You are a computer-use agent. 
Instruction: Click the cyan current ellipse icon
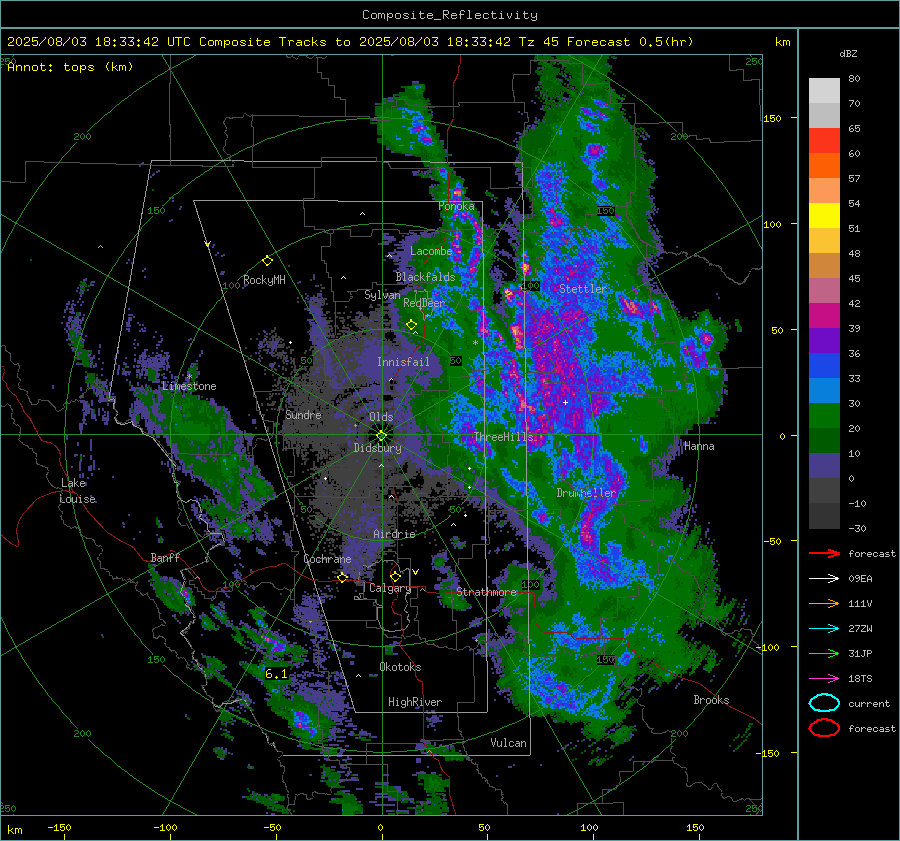(824, 703)
